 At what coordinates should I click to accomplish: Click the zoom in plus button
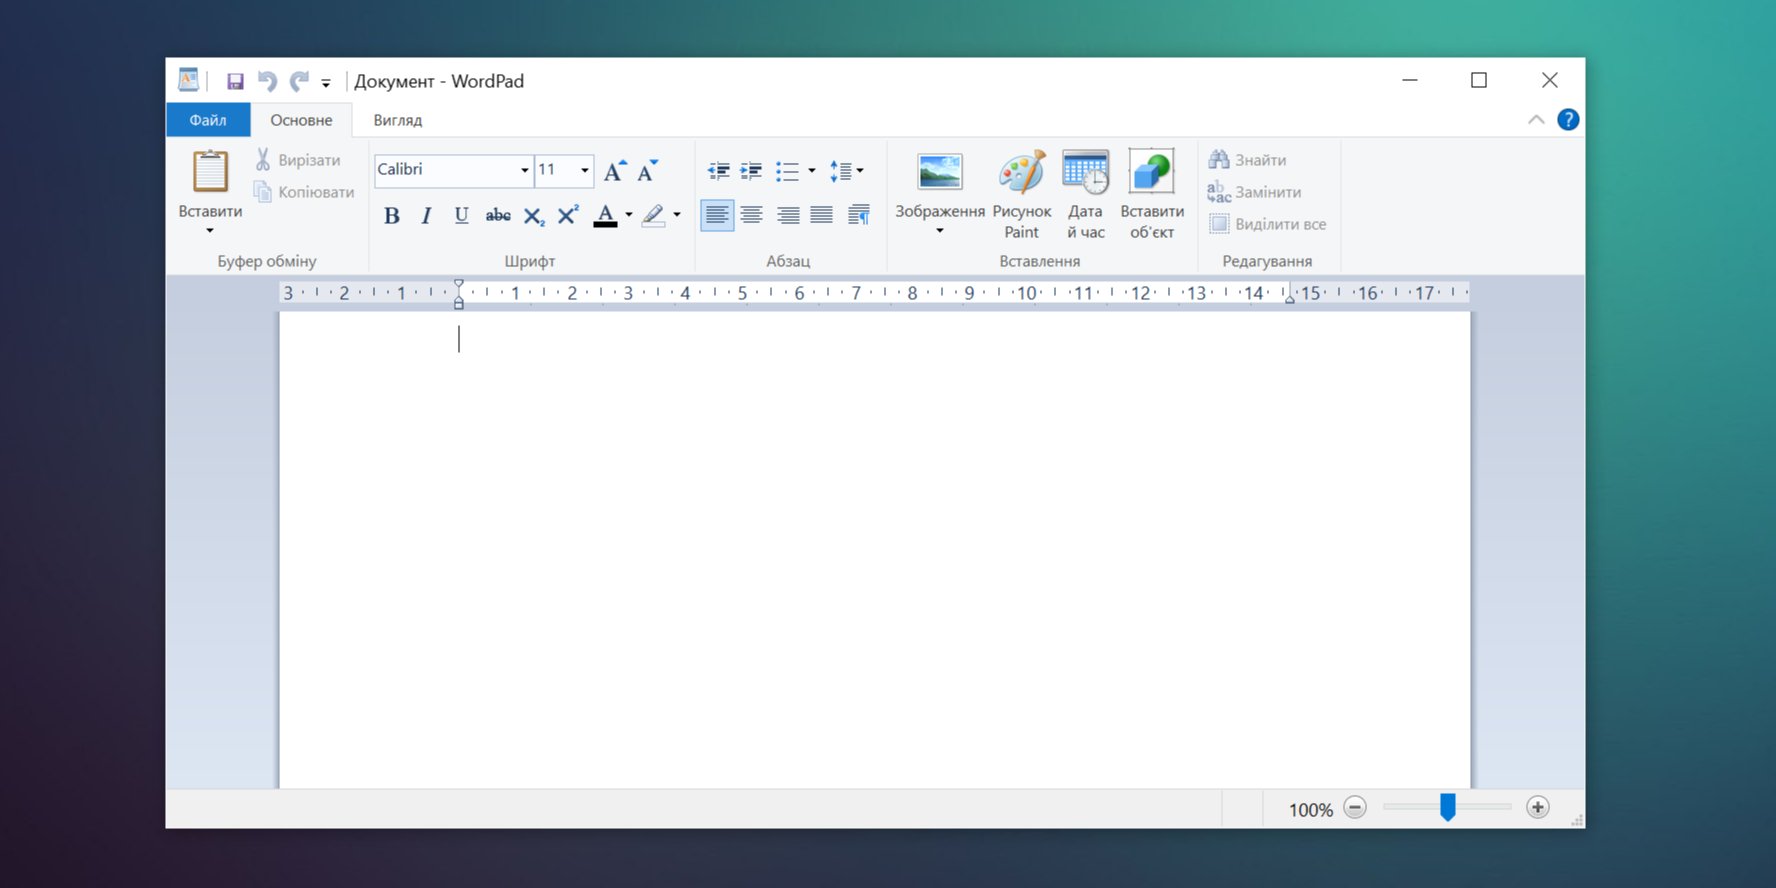tap(1538, 808)
